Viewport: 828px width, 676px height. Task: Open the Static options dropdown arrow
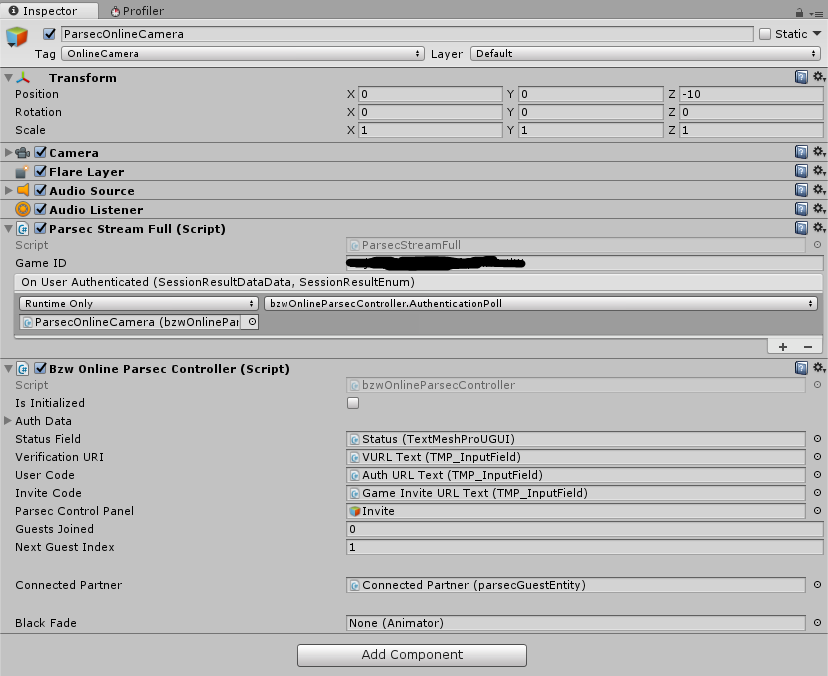817,34
